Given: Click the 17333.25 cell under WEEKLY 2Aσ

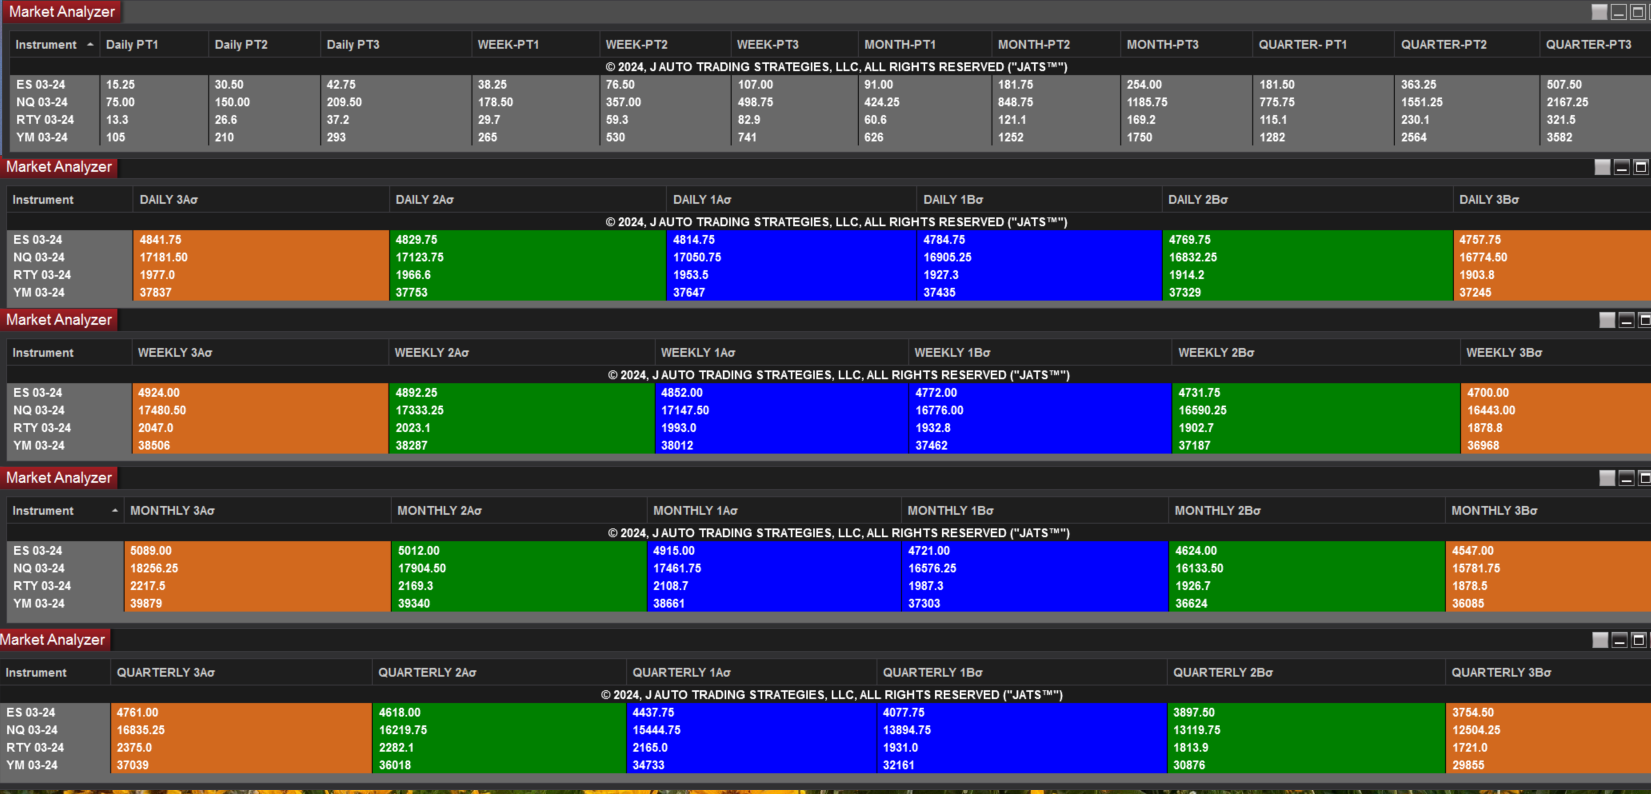Looking at the screenshot, I should click(x=521, y=411).
